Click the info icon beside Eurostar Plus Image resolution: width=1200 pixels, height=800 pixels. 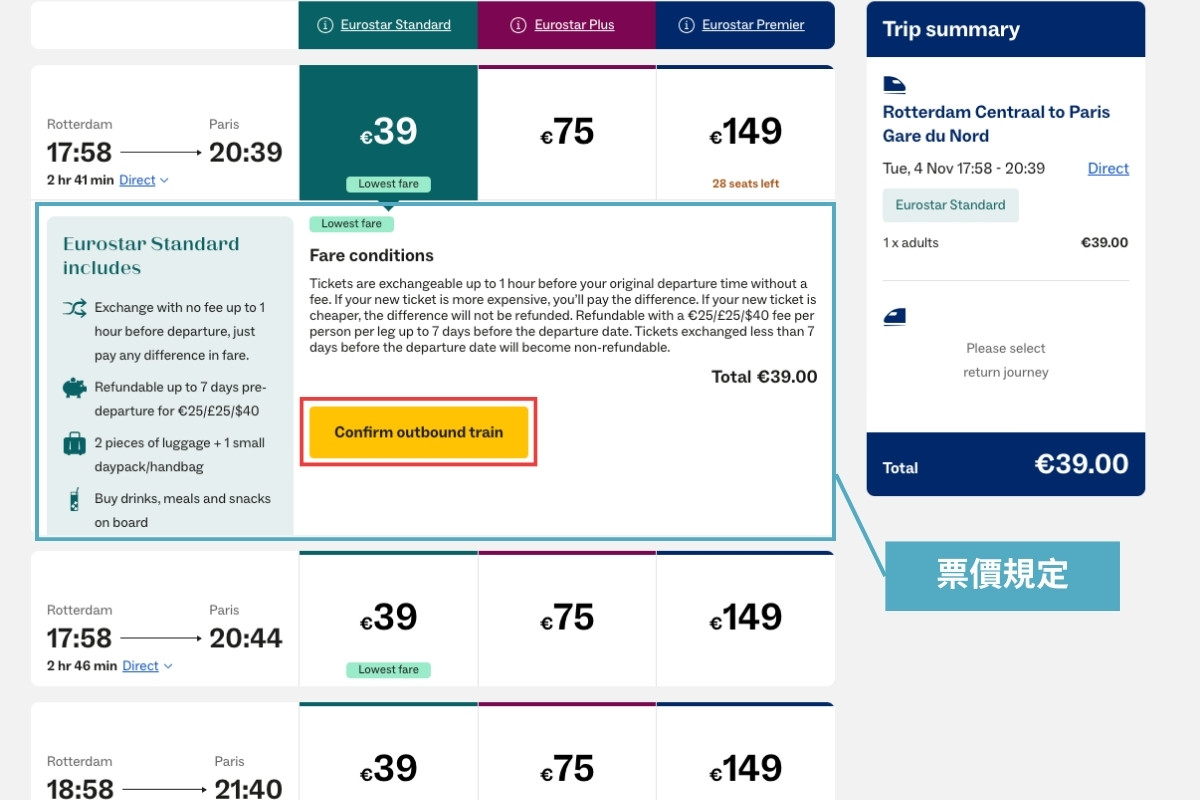tap(518, 25)
